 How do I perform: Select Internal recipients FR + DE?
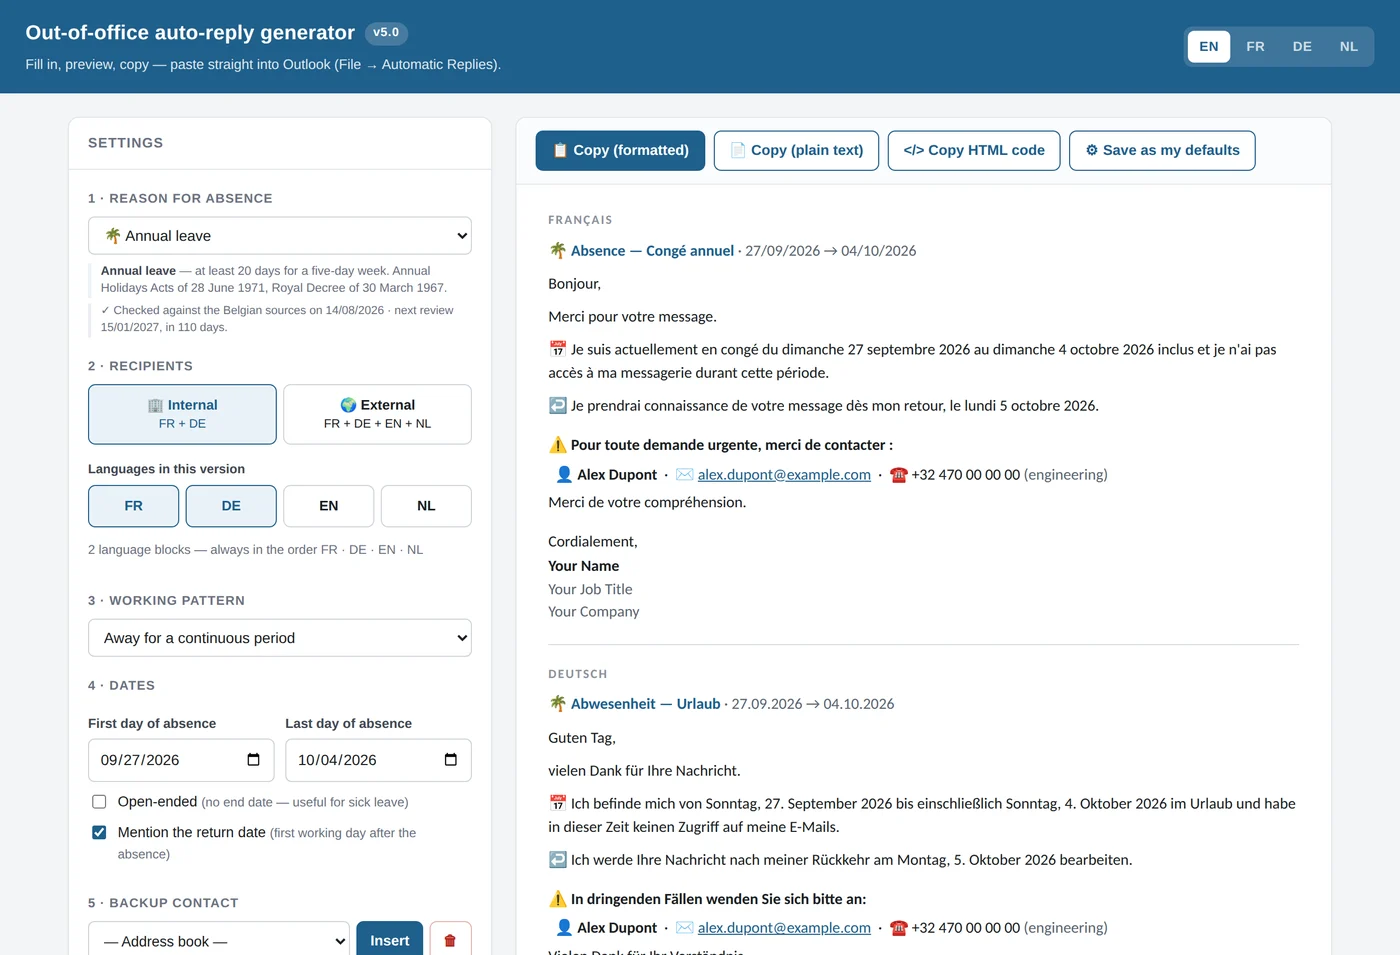[x=182, y=414]
